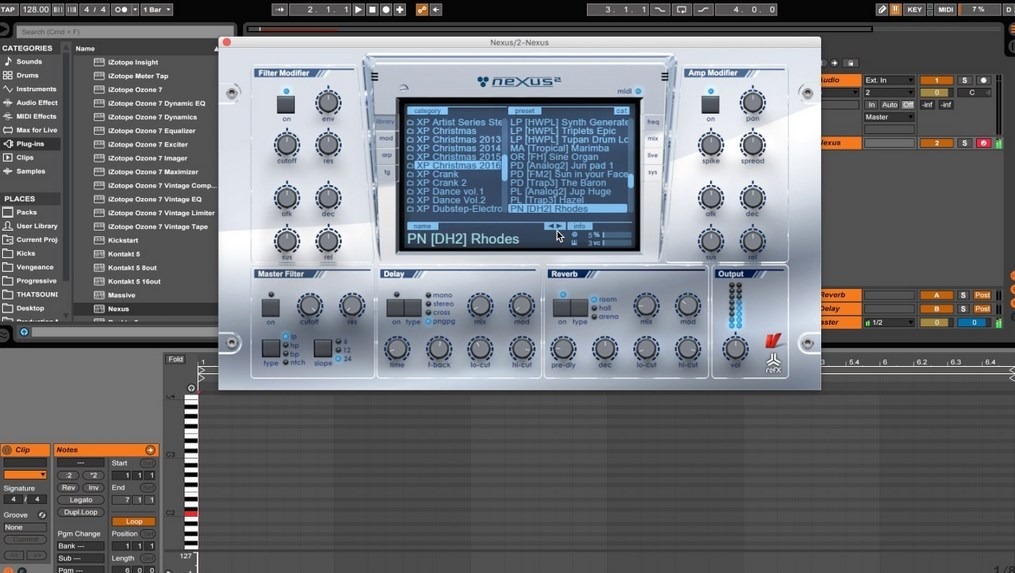Arm the transport Record button
This screenshot has width=1015, height=573.
point(386,10)
